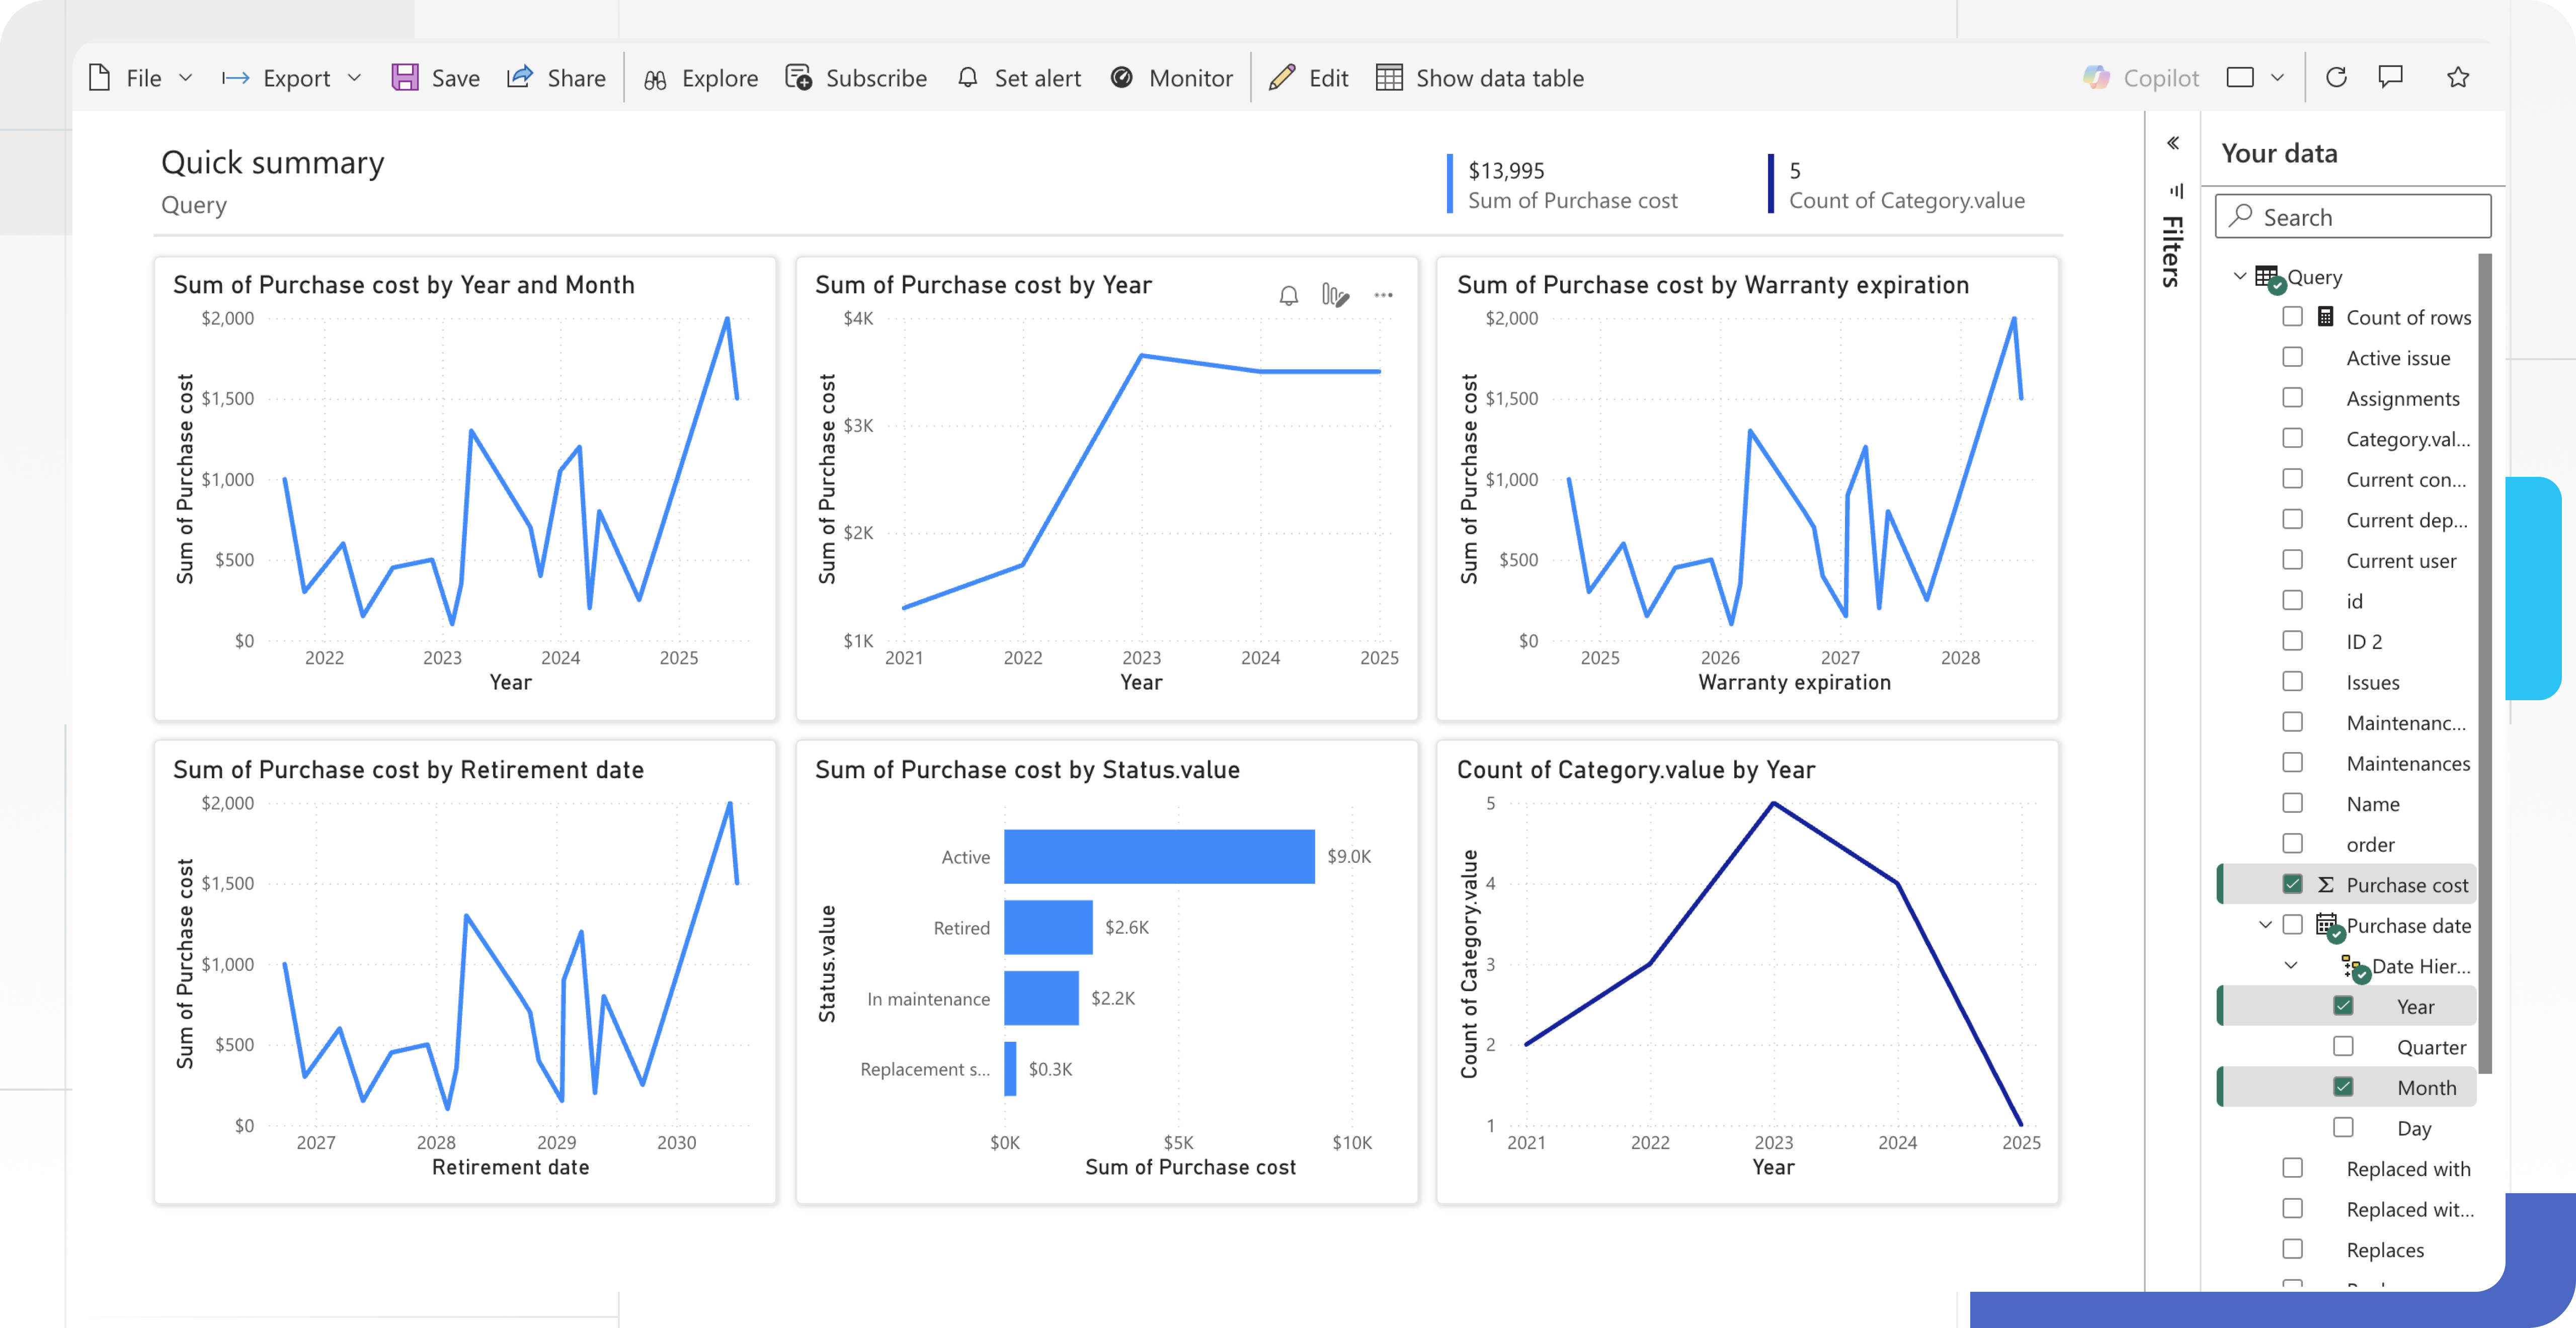Click Show data table
The width and height of the screenshot is (2576, 1328).
pos(1480,78)
